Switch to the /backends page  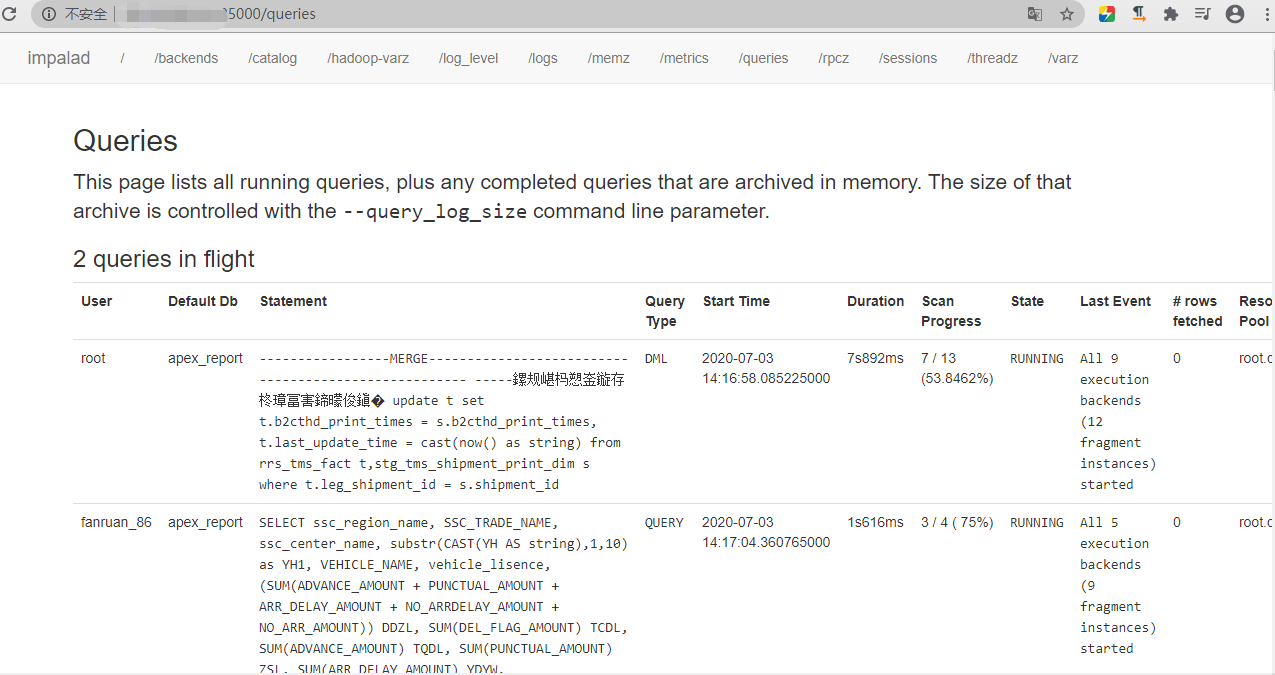click(186, 58)
